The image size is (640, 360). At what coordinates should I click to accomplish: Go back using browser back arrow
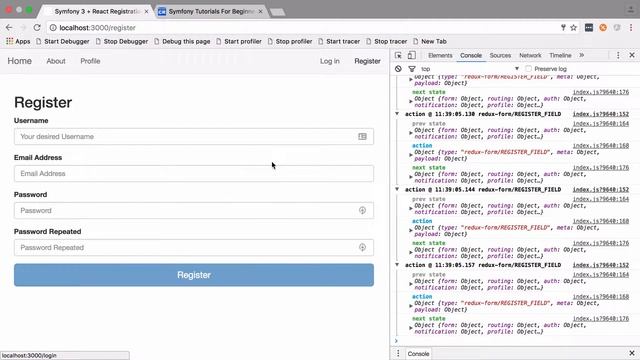9,27
